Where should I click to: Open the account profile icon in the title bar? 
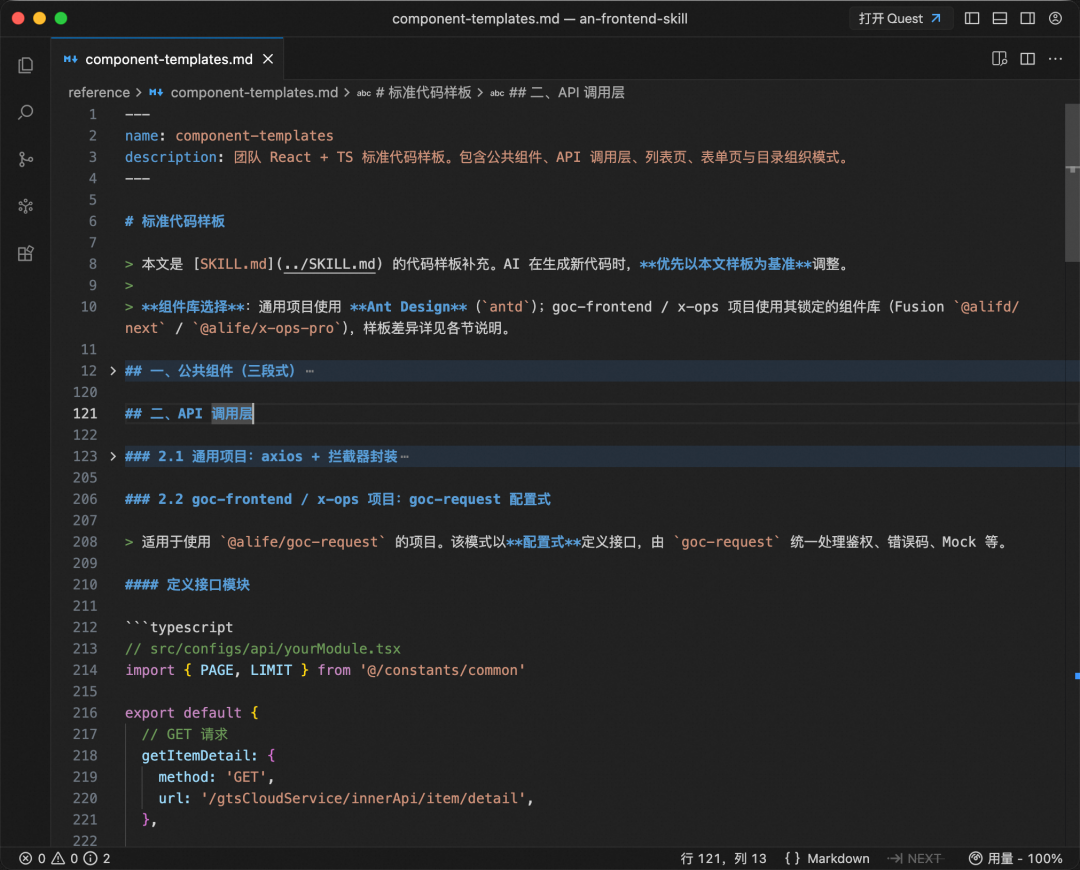pyautogui.click(x=1055, y=19)
